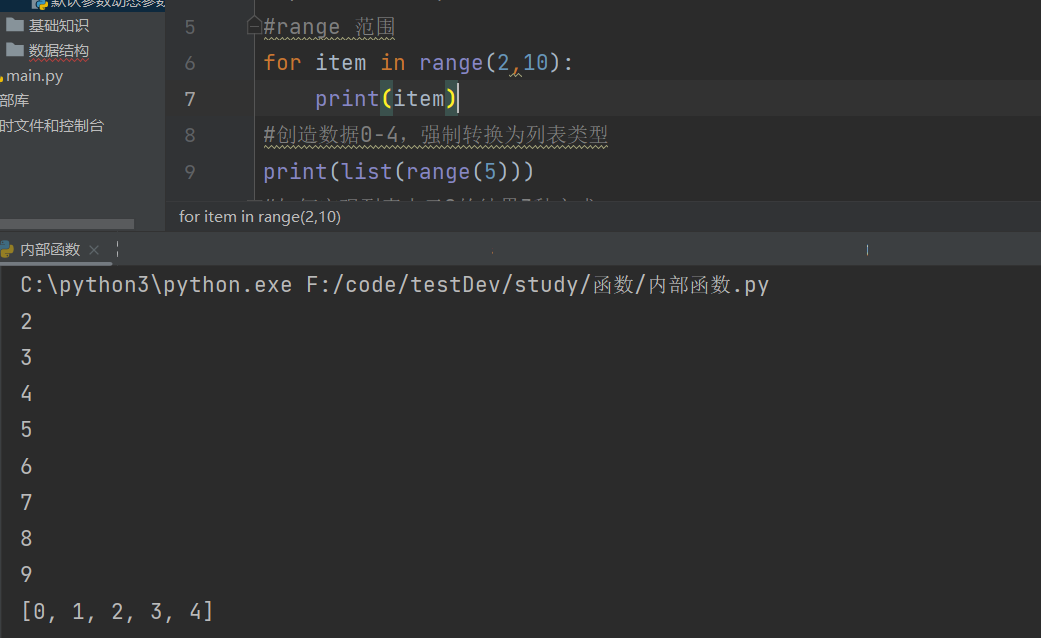Click the output '[0, 1, 2, 3, 4]' in console
1041x638 pixels.
point(118,611)
